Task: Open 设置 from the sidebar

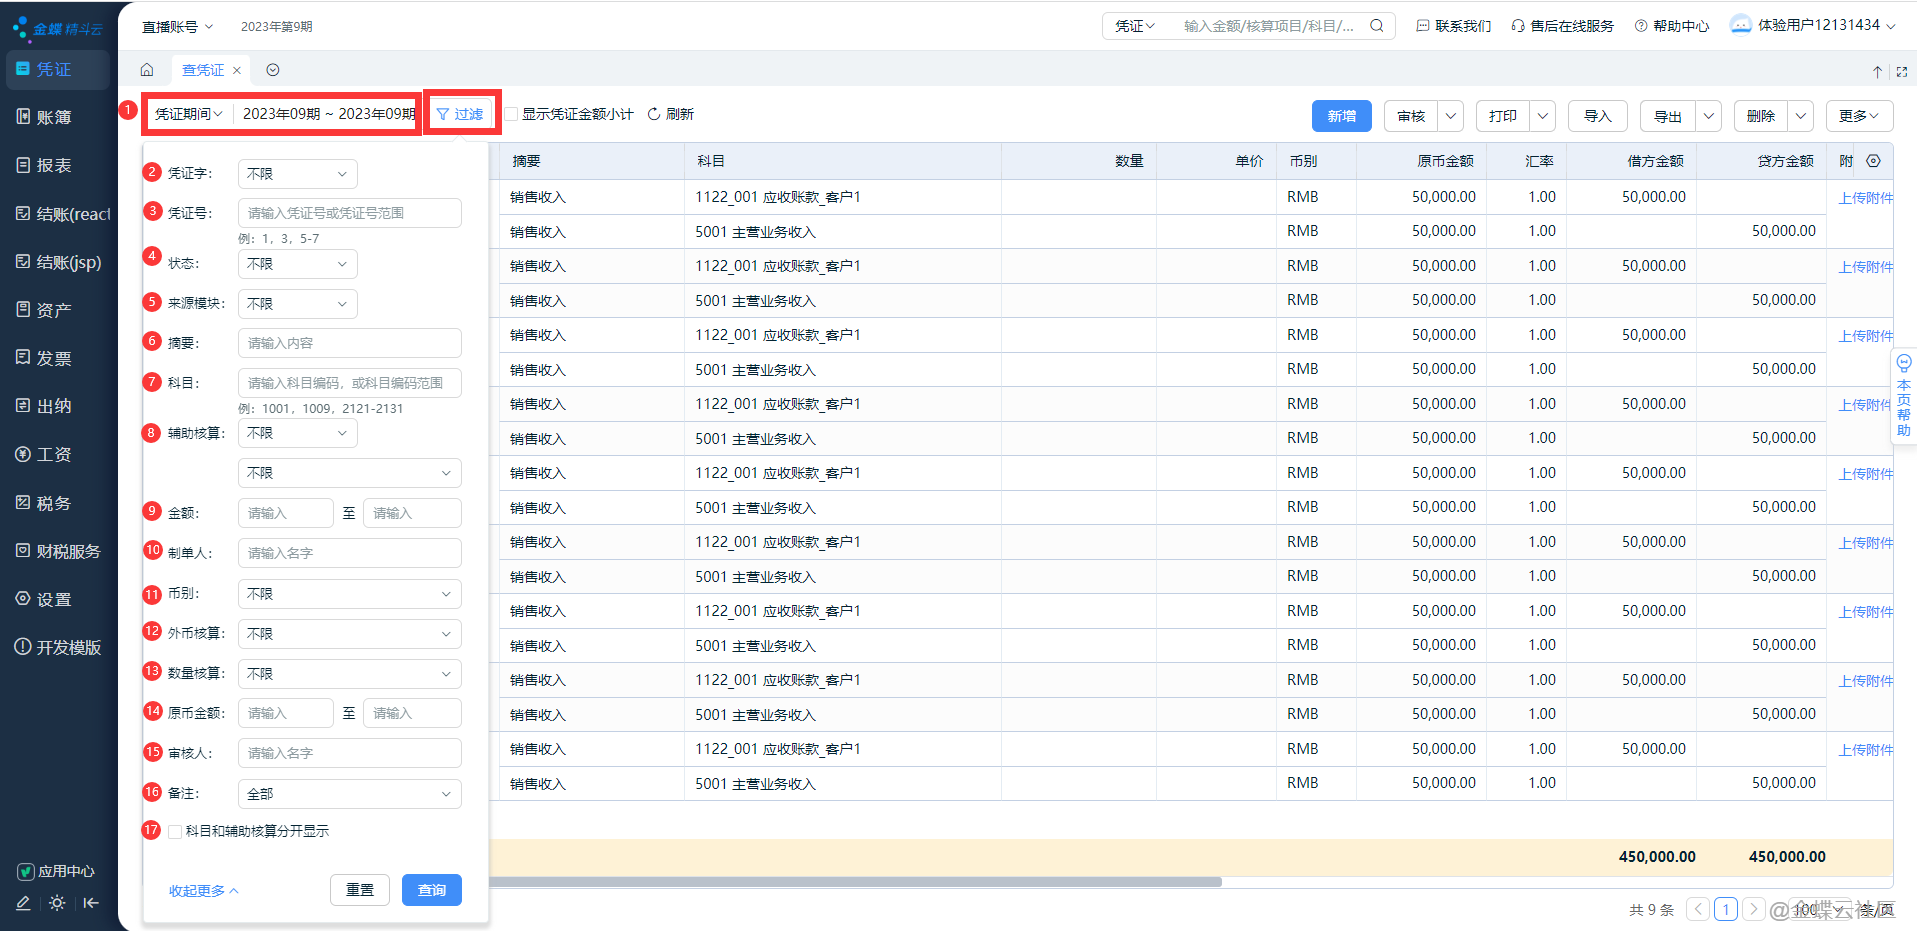Action: [52, 598]
